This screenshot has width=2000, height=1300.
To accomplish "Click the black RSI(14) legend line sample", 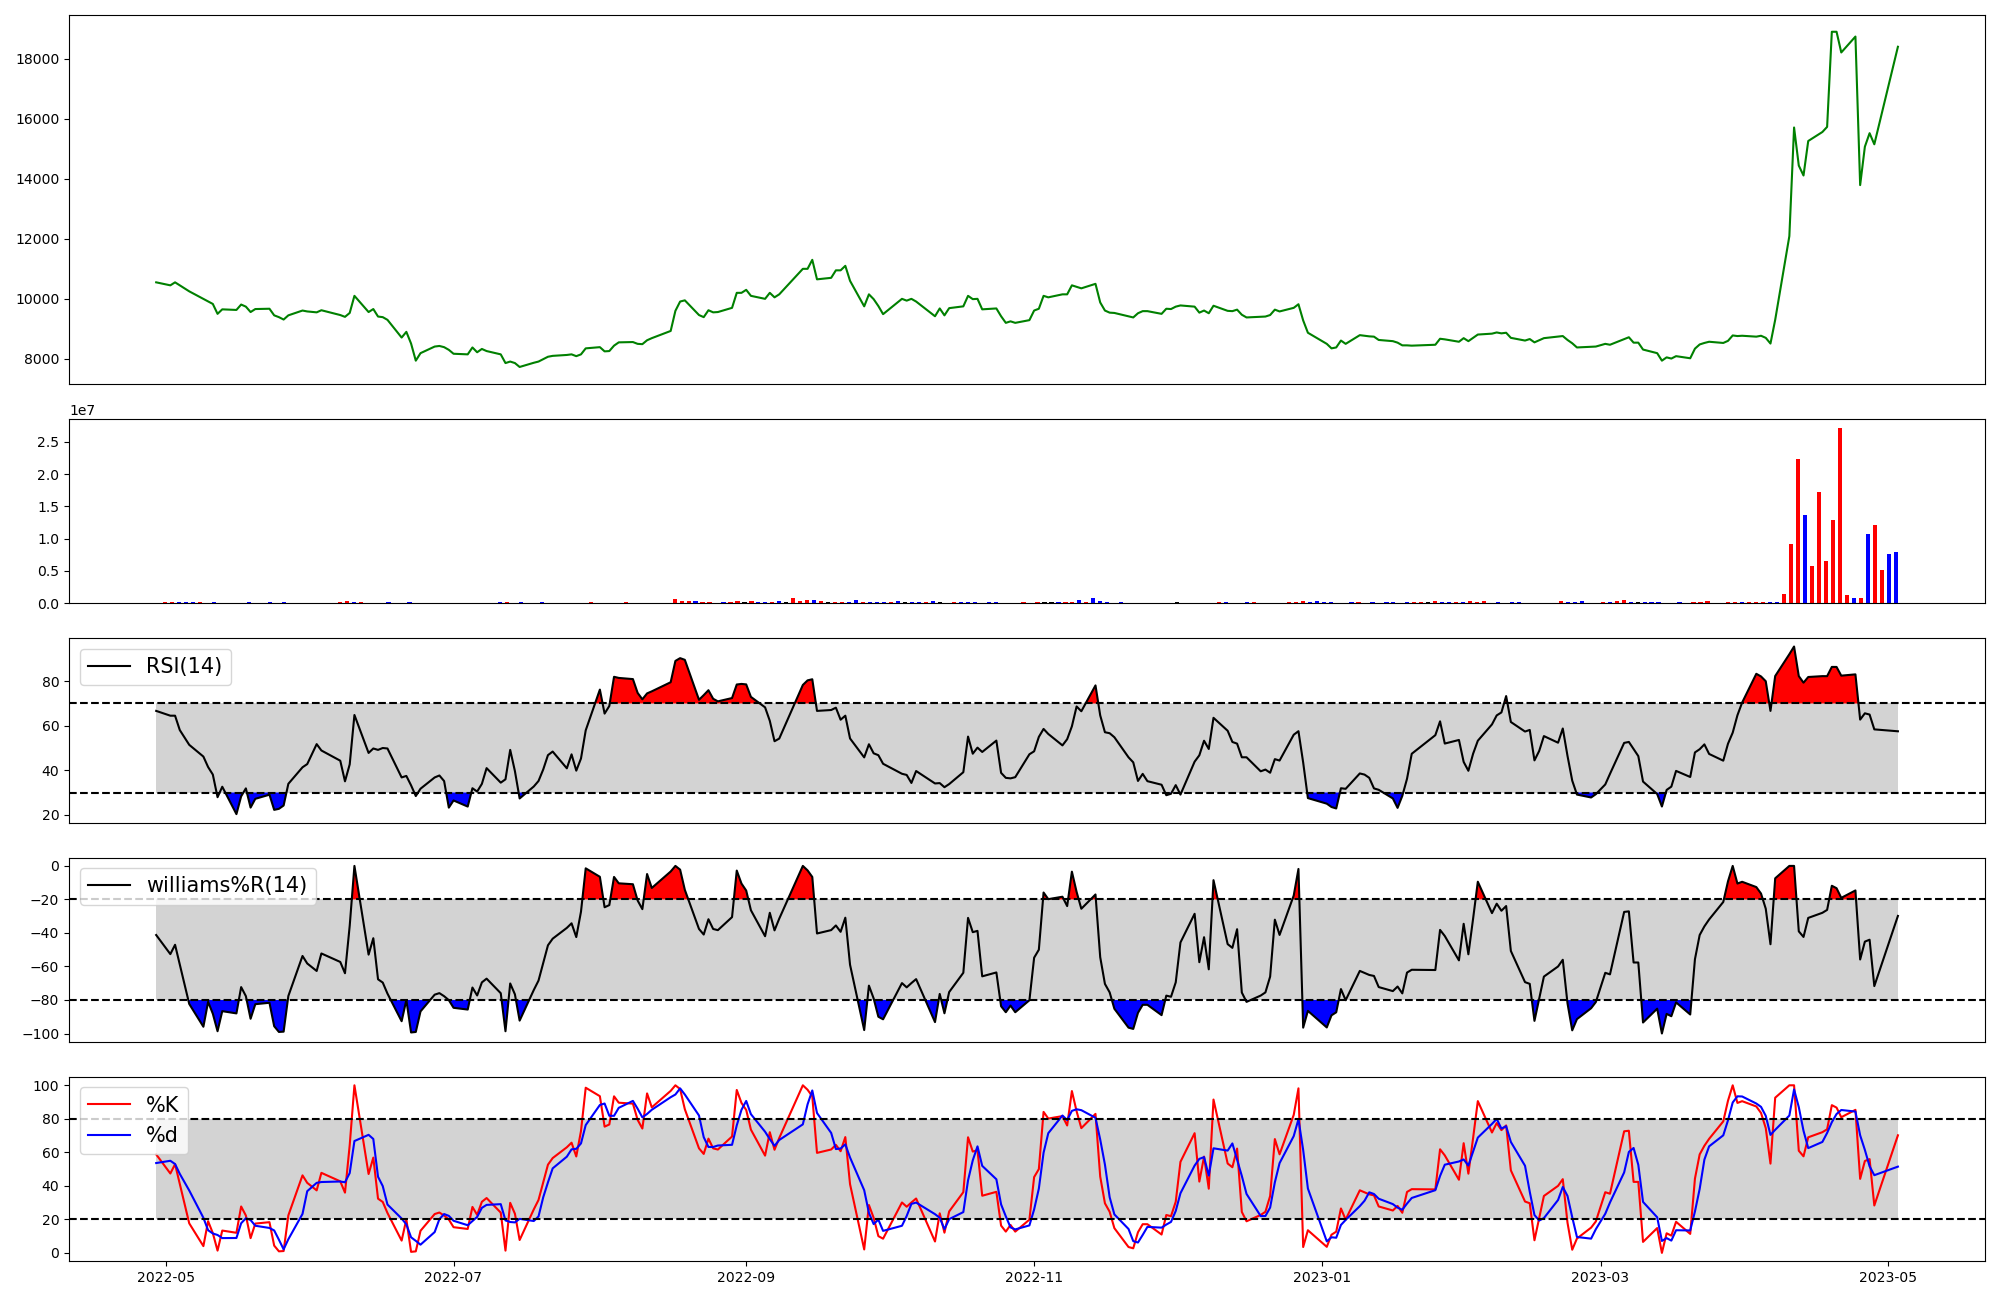I will (x=109, y=666).
